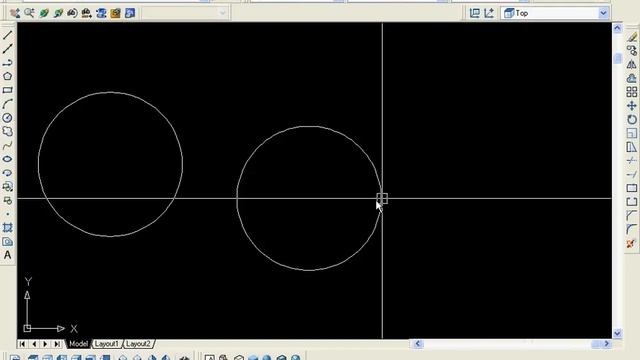Click the zoom magnifier icon in top toolbar
The image size is (640, 360).
[x=29, y=13]
